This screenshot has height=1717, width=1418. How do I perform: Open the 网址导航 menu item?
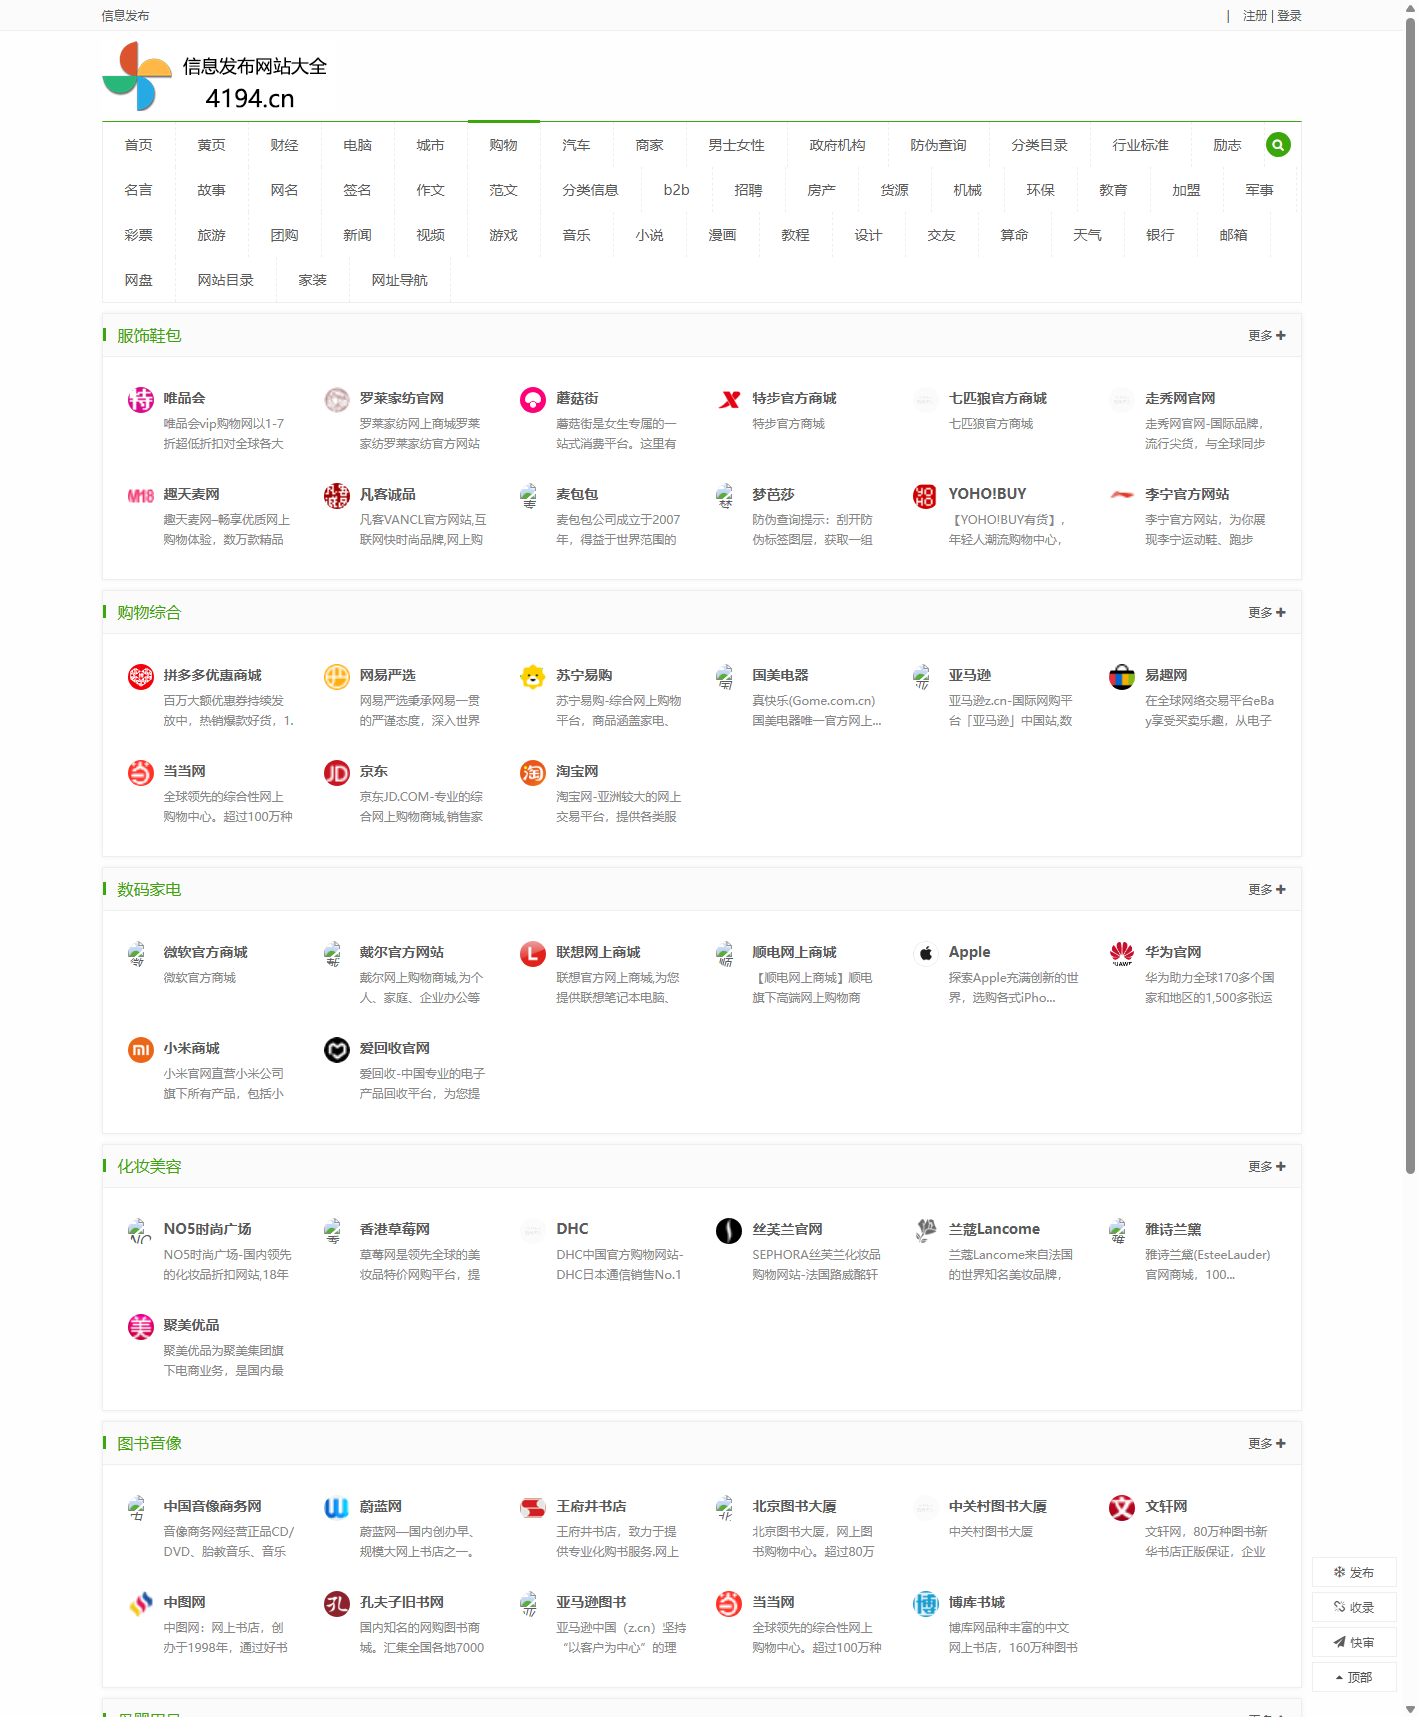click(x=399, y=281)
